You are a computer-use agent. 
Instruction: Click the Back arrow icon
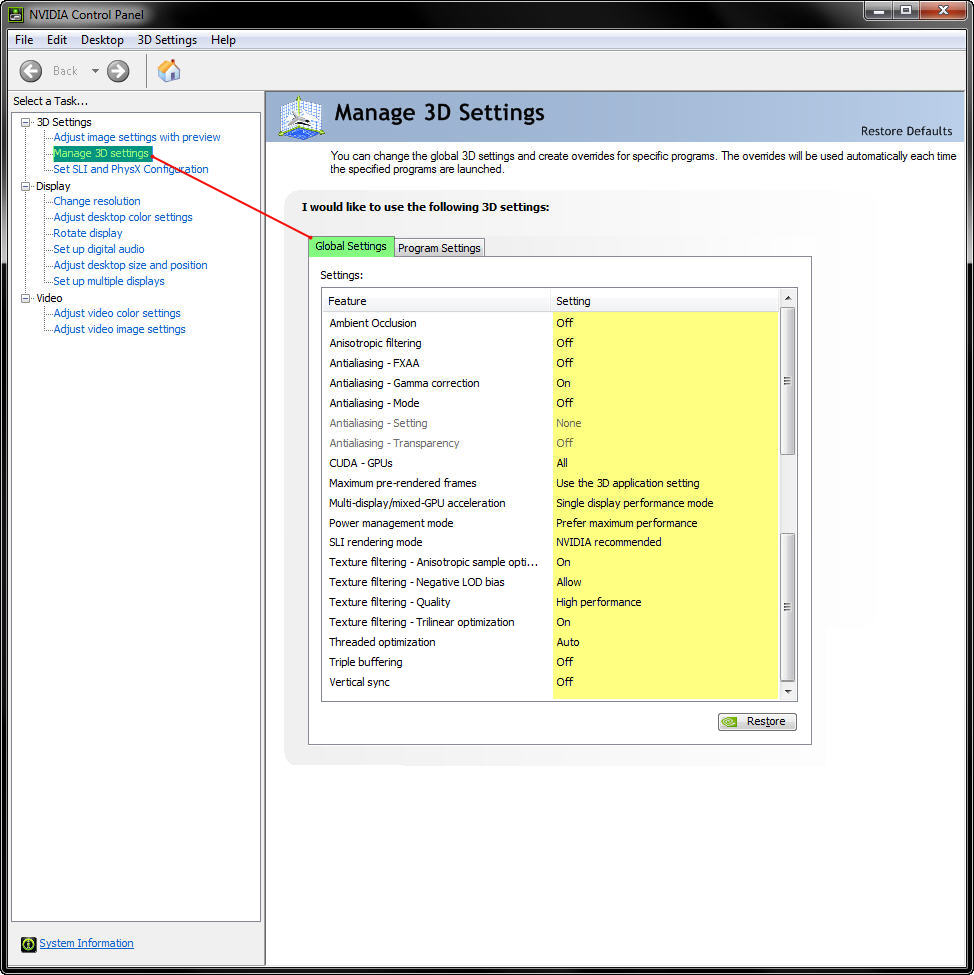click(x=30, y=71)
